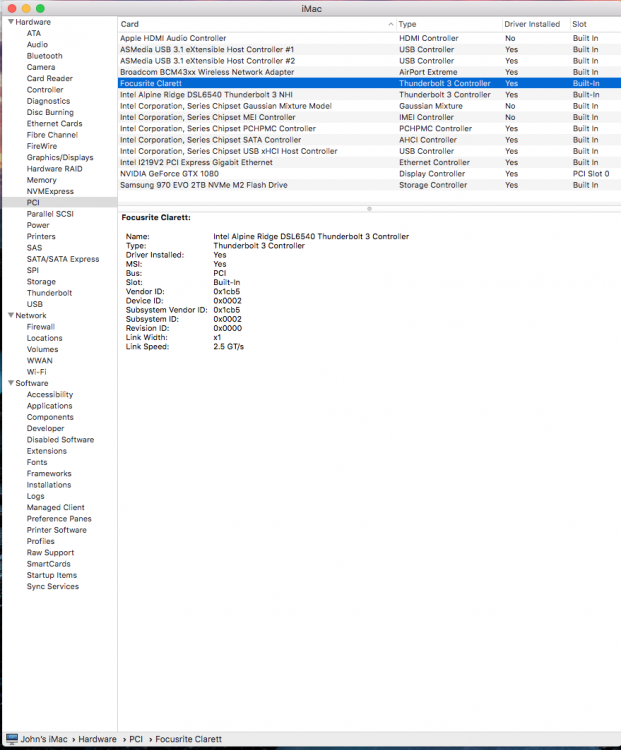Select the Chipset SATA Controller row
Image resolution: width=621 pixels, height=750 pixels.
coord(369,140)
